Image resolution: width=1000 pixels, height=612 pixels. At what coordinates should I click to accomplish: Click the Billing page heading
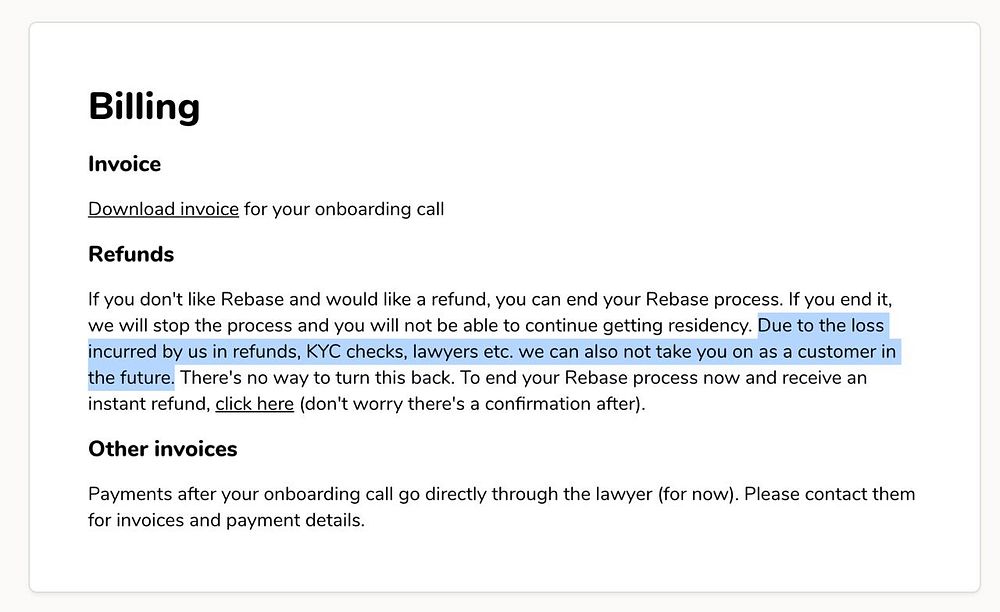[144, 106]
